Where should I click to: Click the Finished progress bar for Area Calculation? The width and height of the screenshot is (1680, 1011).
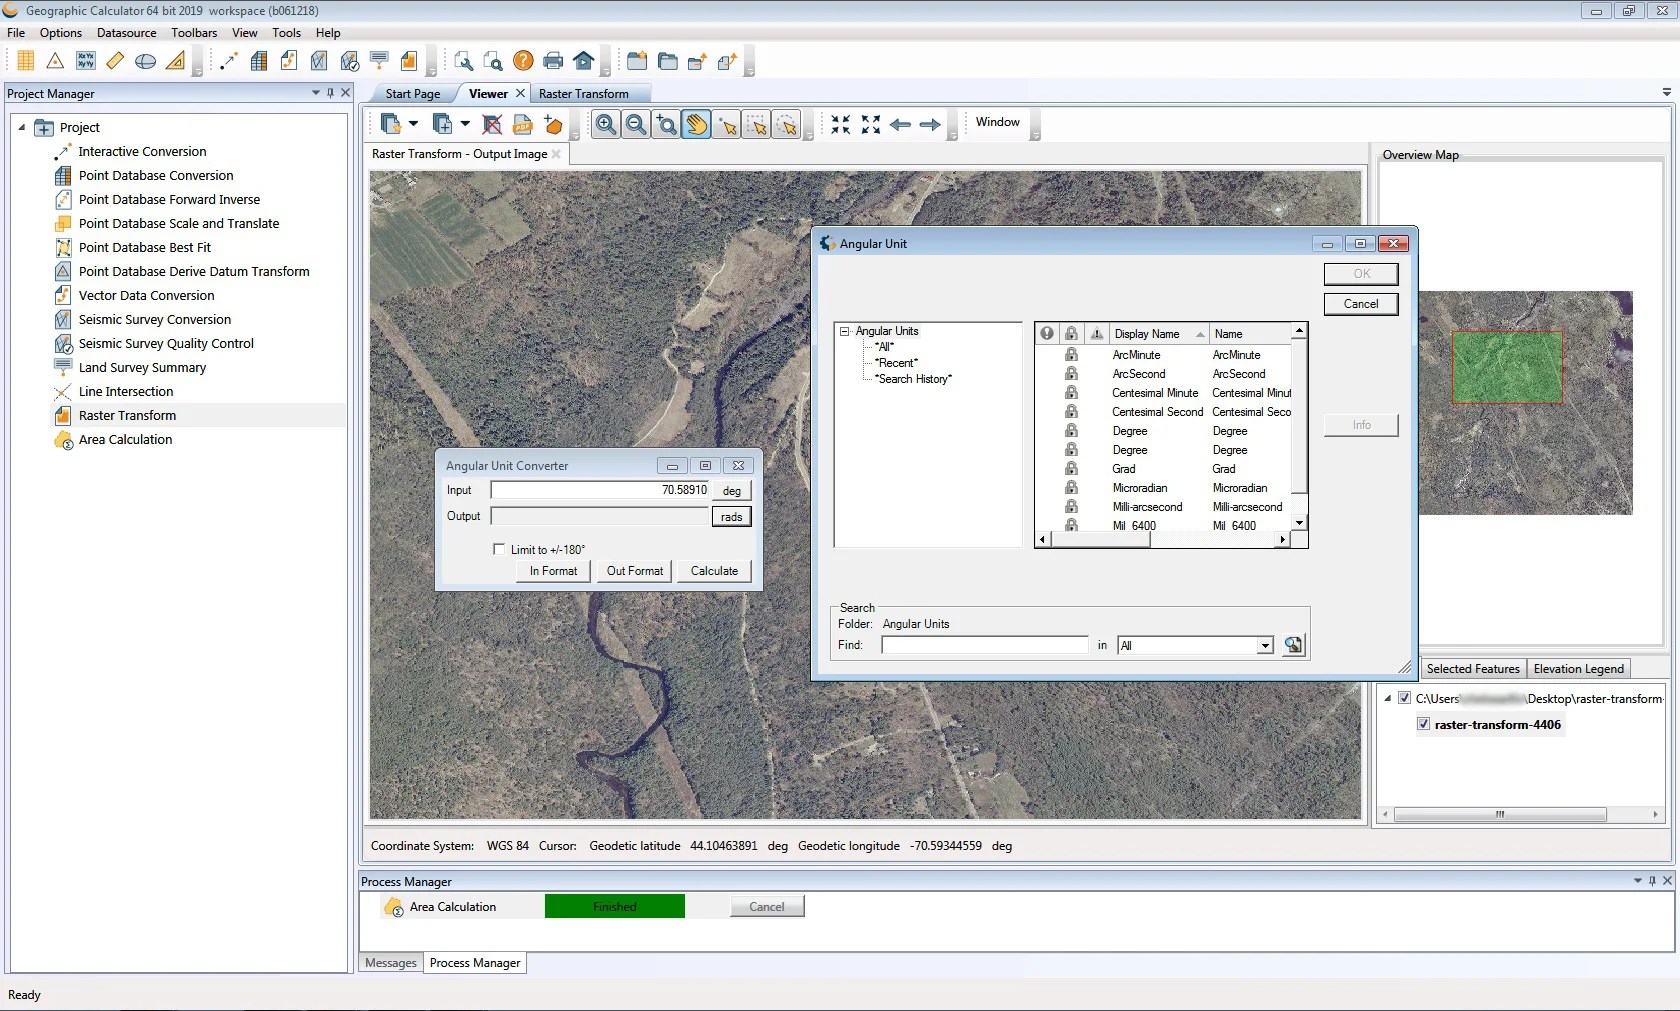coord(615,906)
